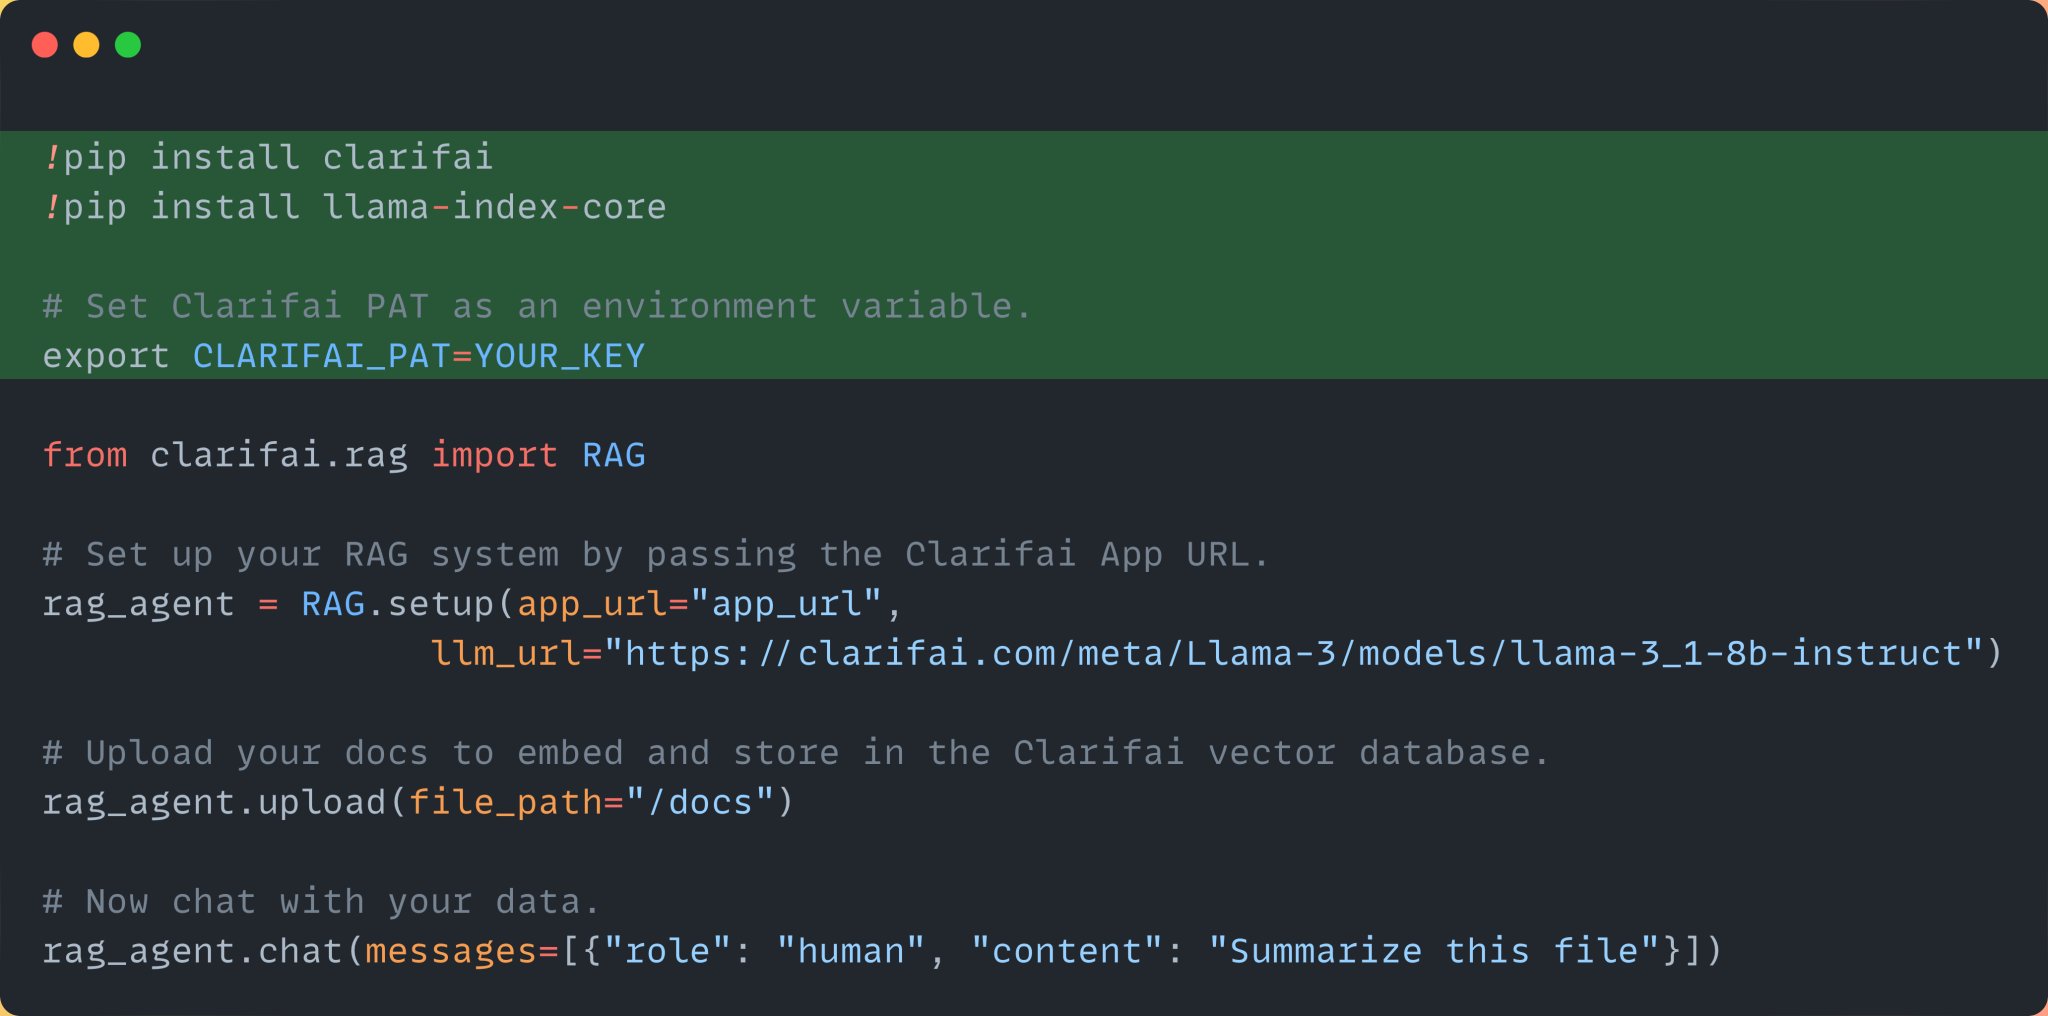This screenshot has width=2048, height=1016.
Task: Click the green maximize window dot
Action: (128, 45)
